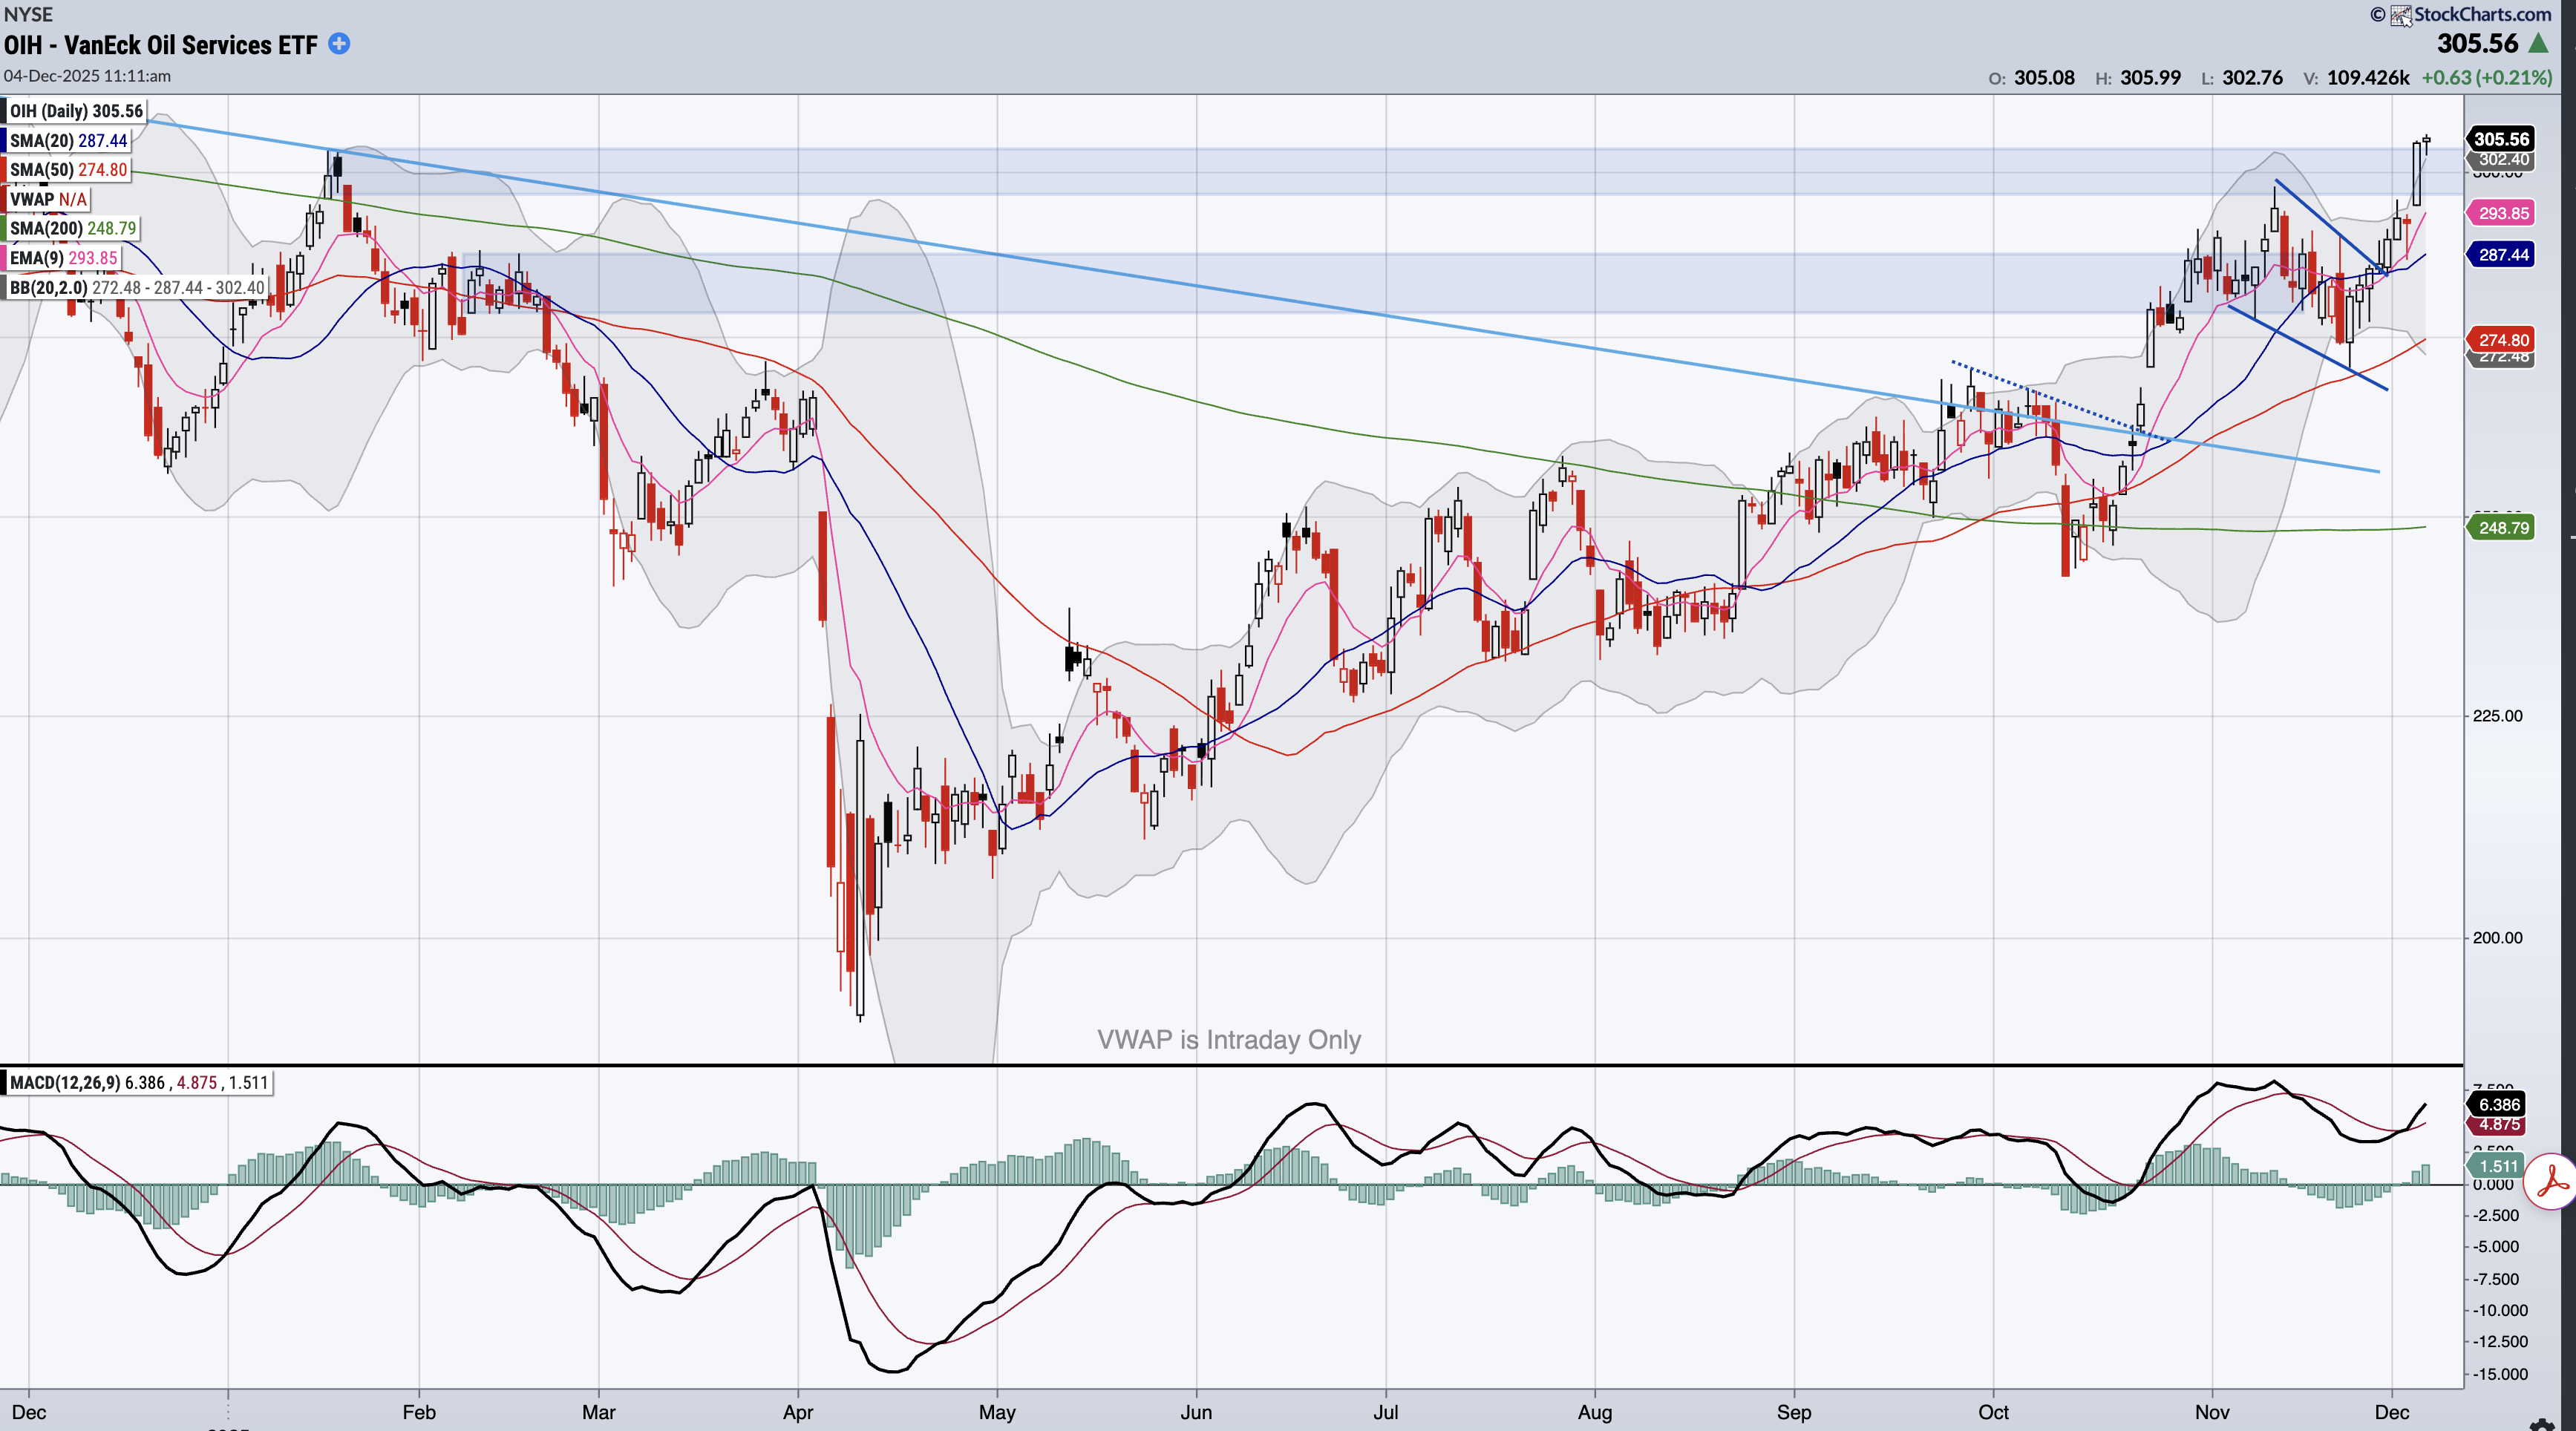Open the red Adobe PDF floating button
The image size is (2576, 1431).
2551,1182
